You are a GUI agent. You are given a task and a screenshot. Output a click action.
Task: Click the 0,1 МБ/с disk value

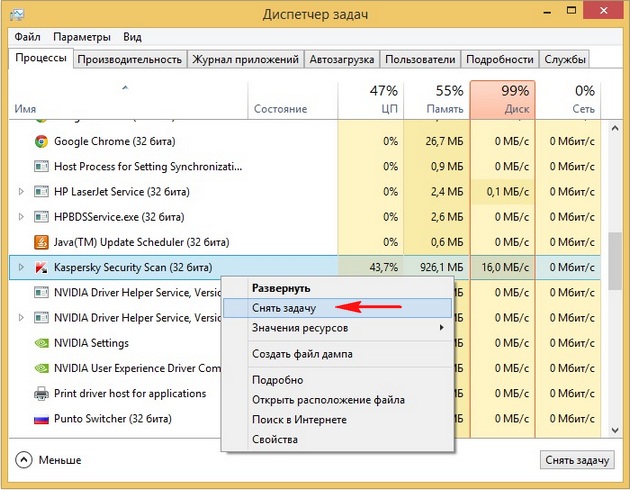coord(507,192)
